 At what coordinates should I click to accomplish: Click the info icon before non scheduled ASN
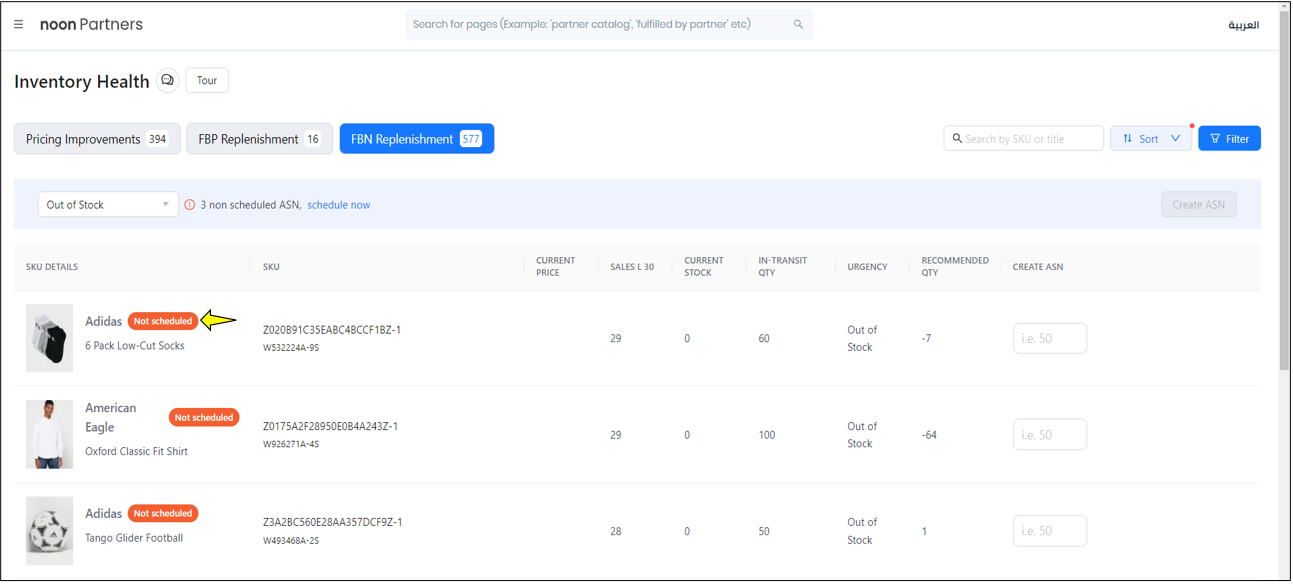(190, 205)
